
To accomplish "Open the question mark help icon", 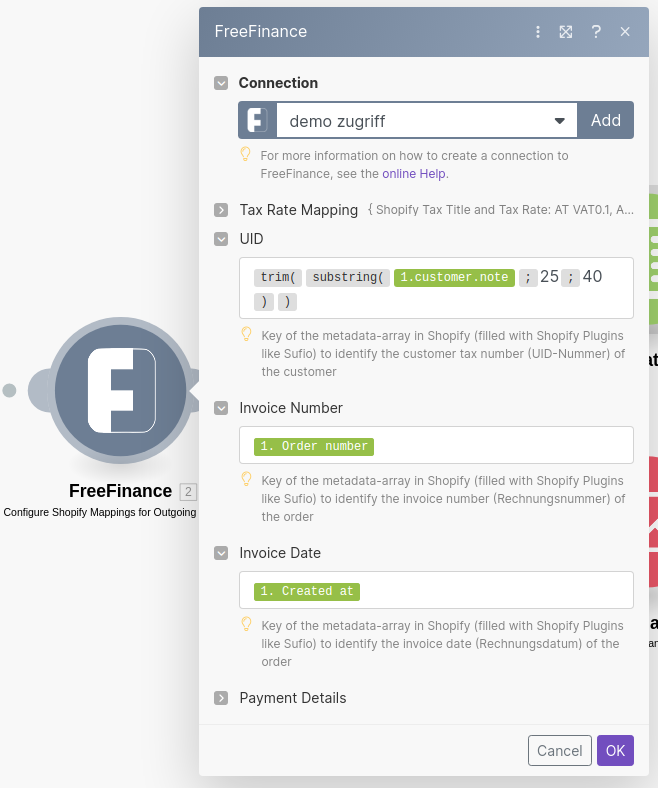I will coord(596,32).
